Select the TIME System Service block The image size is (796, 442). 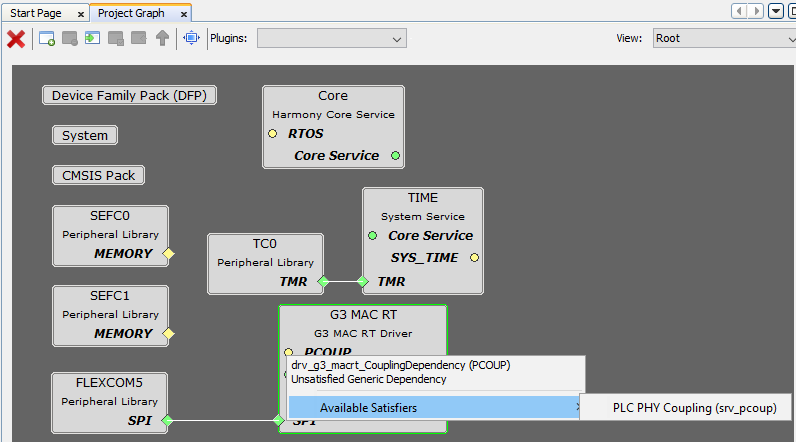click(423, 241)
